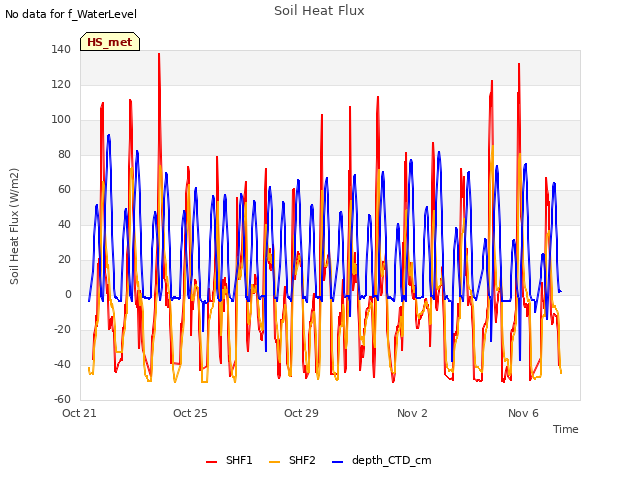Click the red SHF1 legend swatch

[211, 462]
